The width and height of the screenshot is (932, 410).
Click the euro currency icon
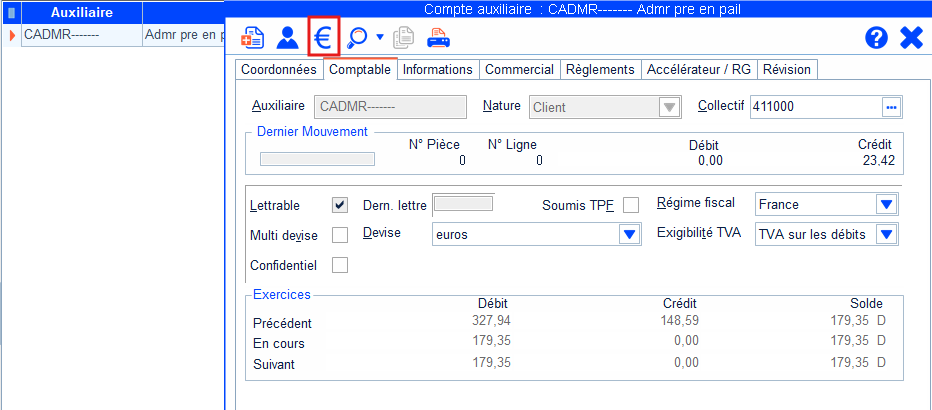point(323,38)
